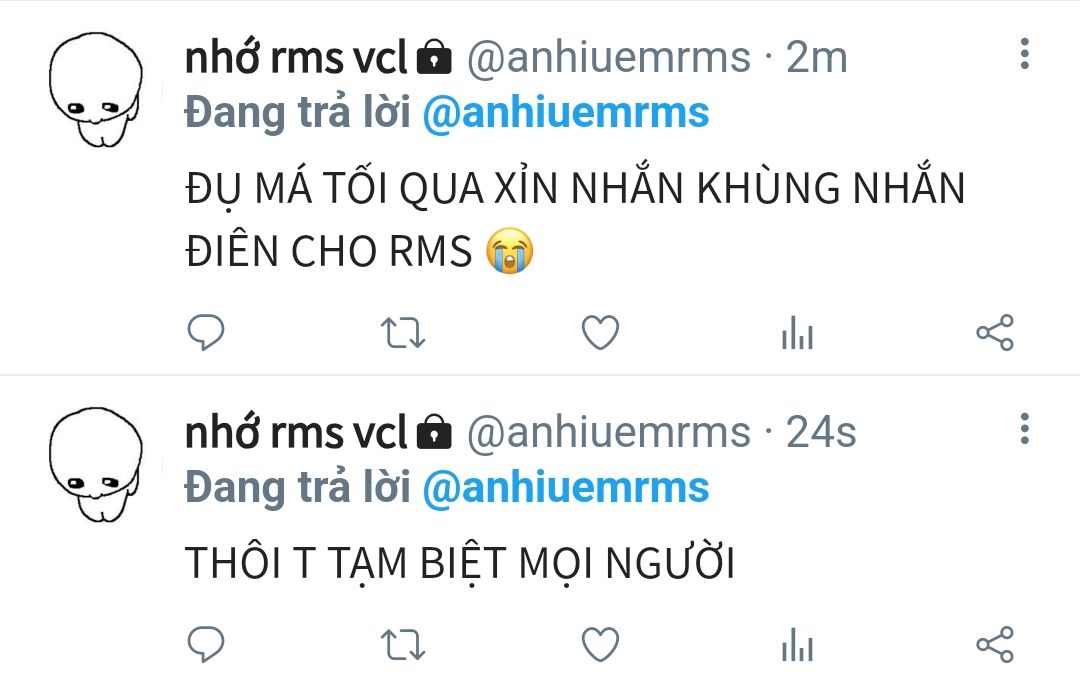Open @anhiuemrms mention link in first tweet
1080x682 pixels.
click(565, 113)
